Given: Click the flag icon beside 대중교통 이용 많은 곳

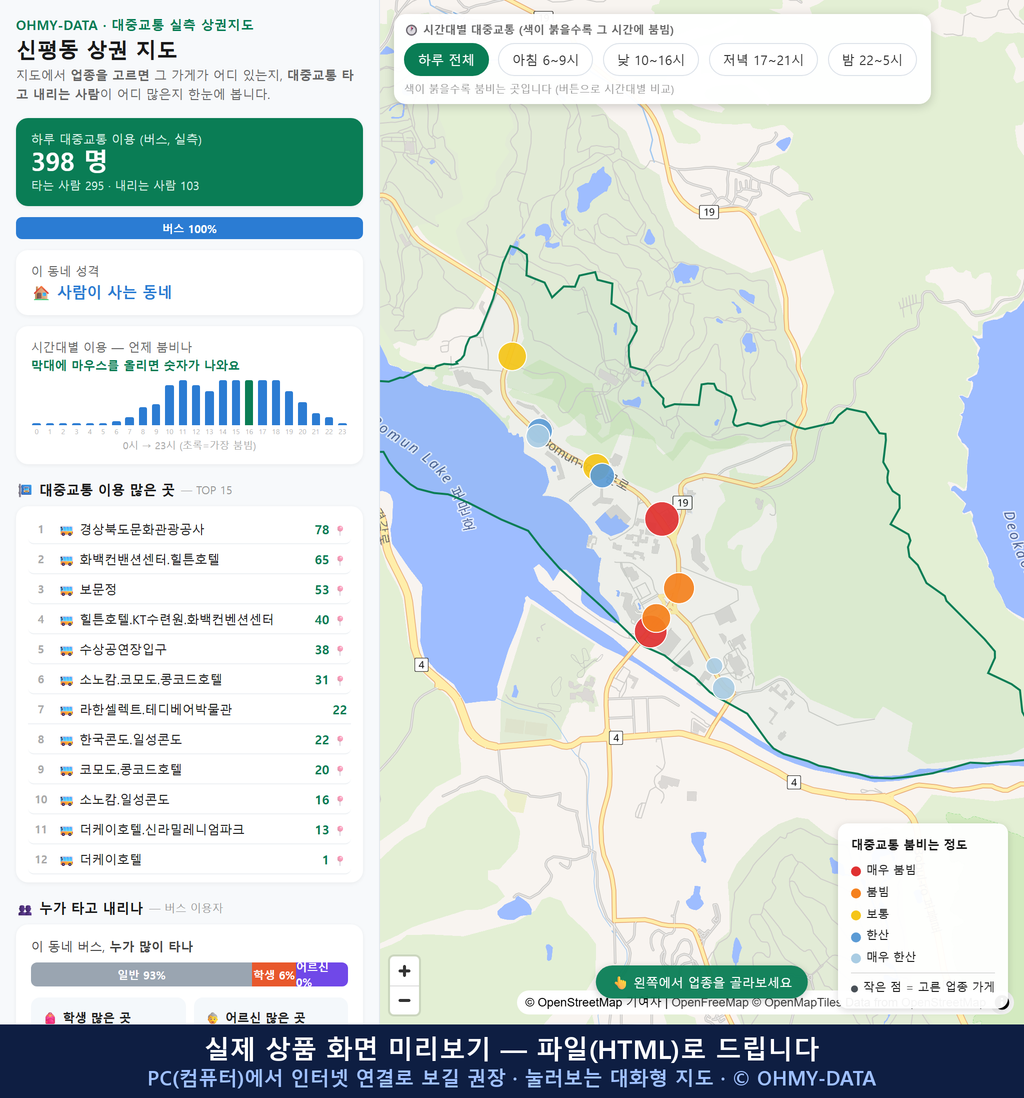Looking at the screenshot, I should 25,490.
